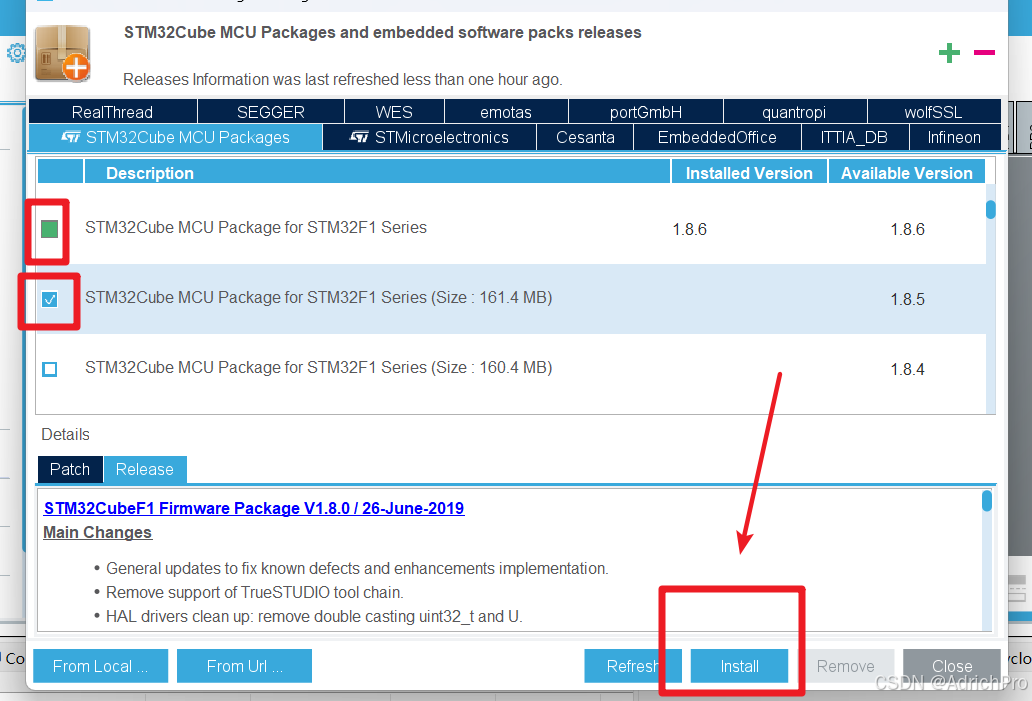Click the package list vertical scrollbar thumb

[991, 210]
